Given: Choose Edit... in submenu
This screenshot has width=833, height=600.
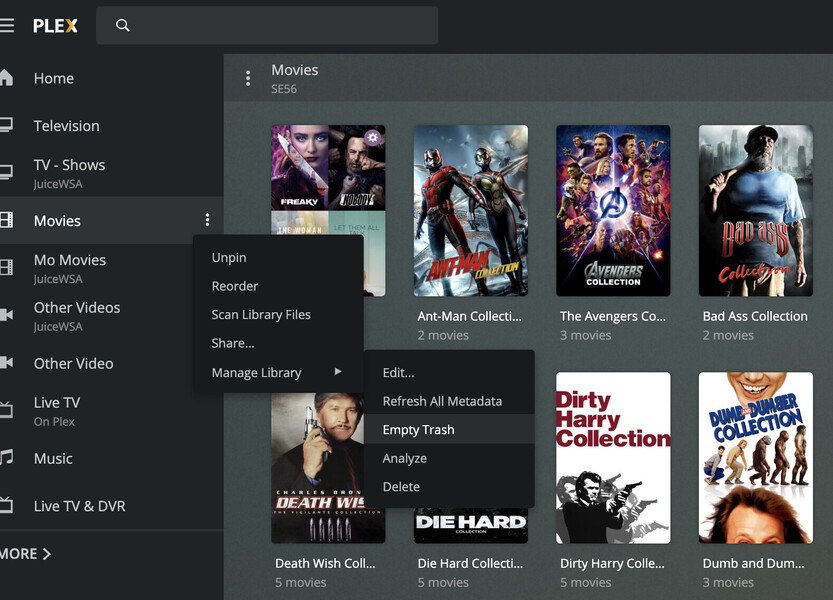Looking at the screenshot, I should coord(398,373).
